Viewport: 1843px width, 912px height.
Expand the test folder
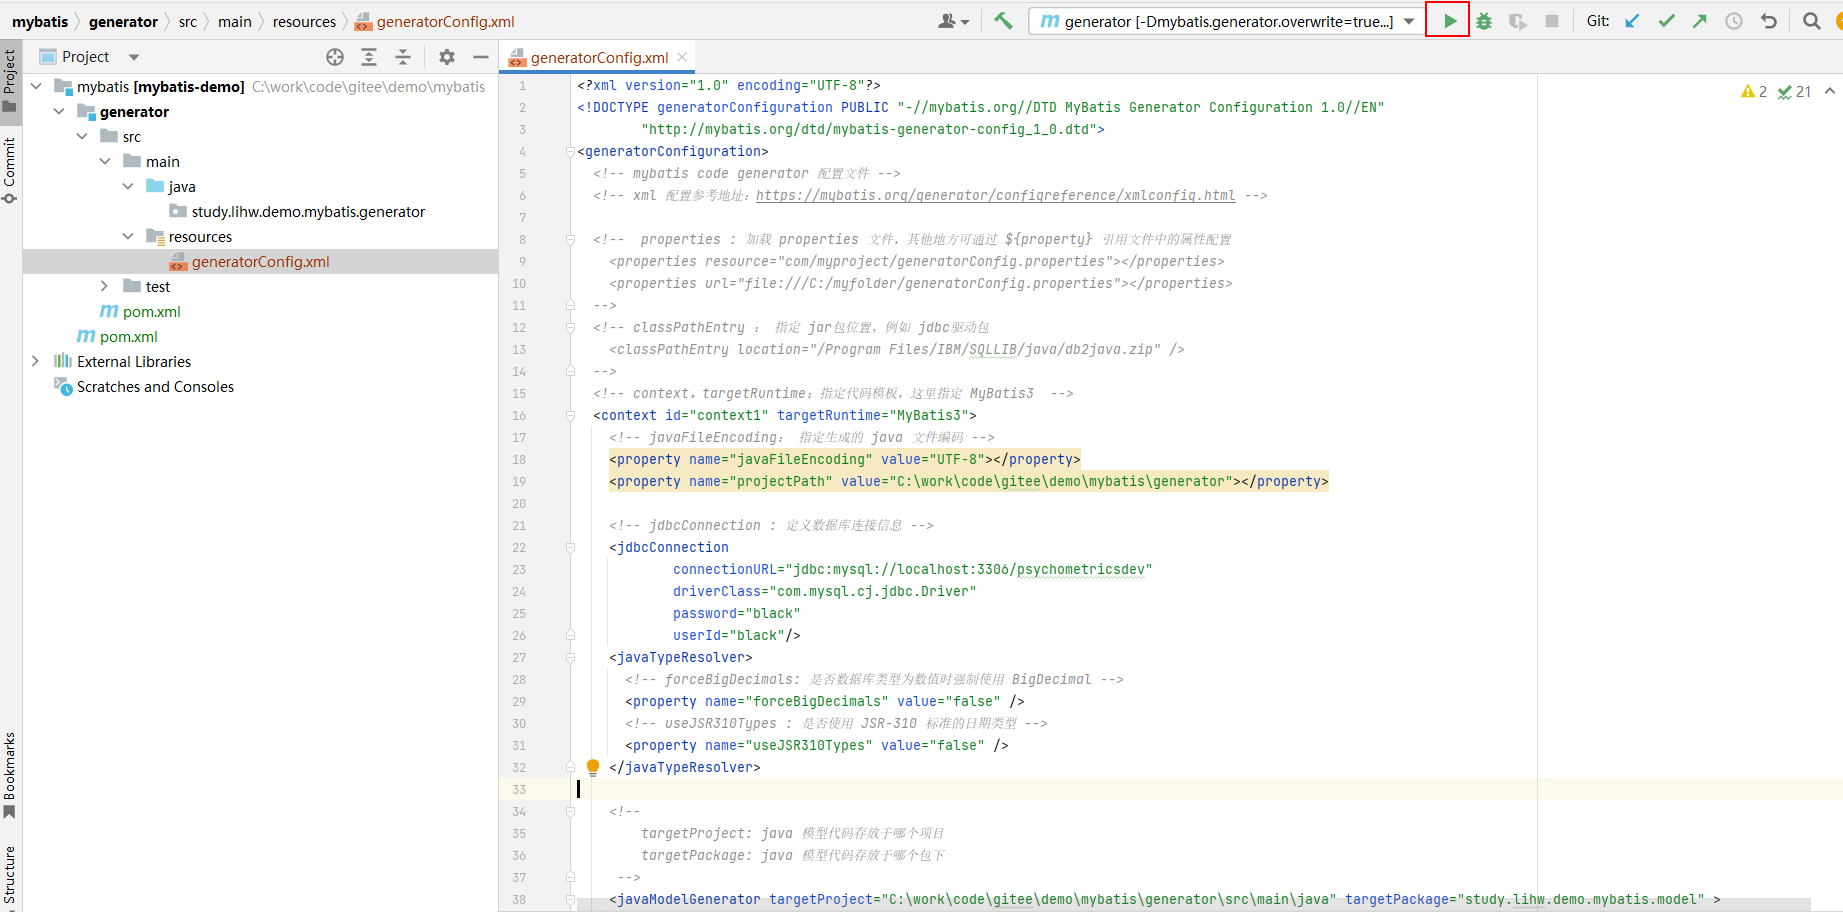tap(105, 286)
